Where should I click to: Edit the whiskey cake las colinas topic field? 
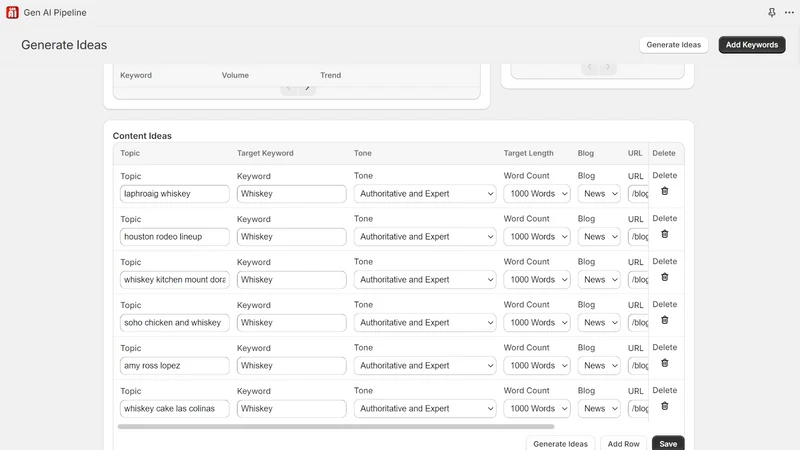pyautogui.click(x=174, y=408)
